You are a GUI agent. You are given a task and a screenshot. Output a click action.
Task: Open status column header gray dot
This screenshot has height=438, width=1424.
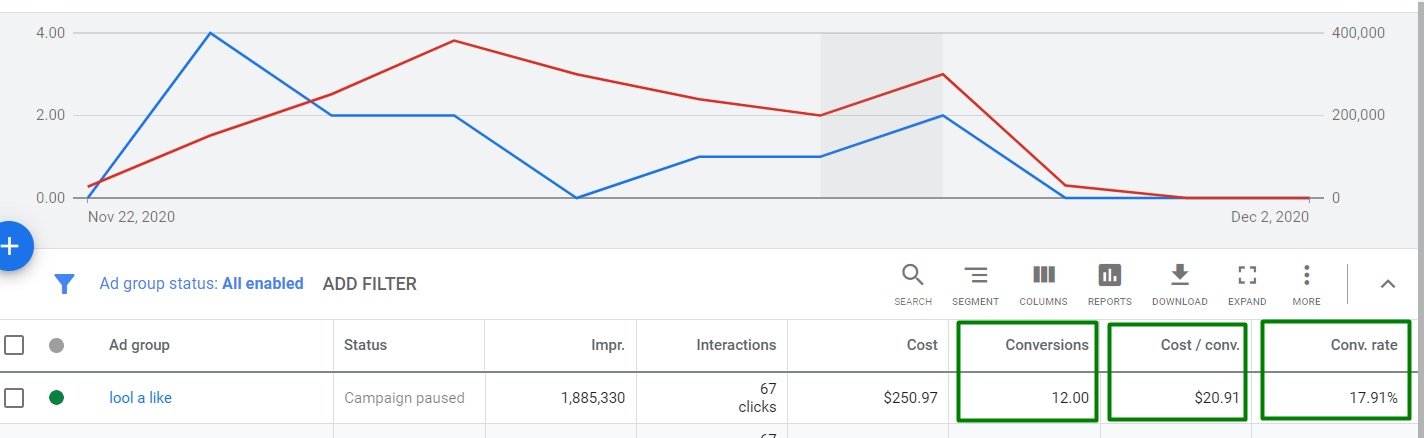click(x=57, y=345)
